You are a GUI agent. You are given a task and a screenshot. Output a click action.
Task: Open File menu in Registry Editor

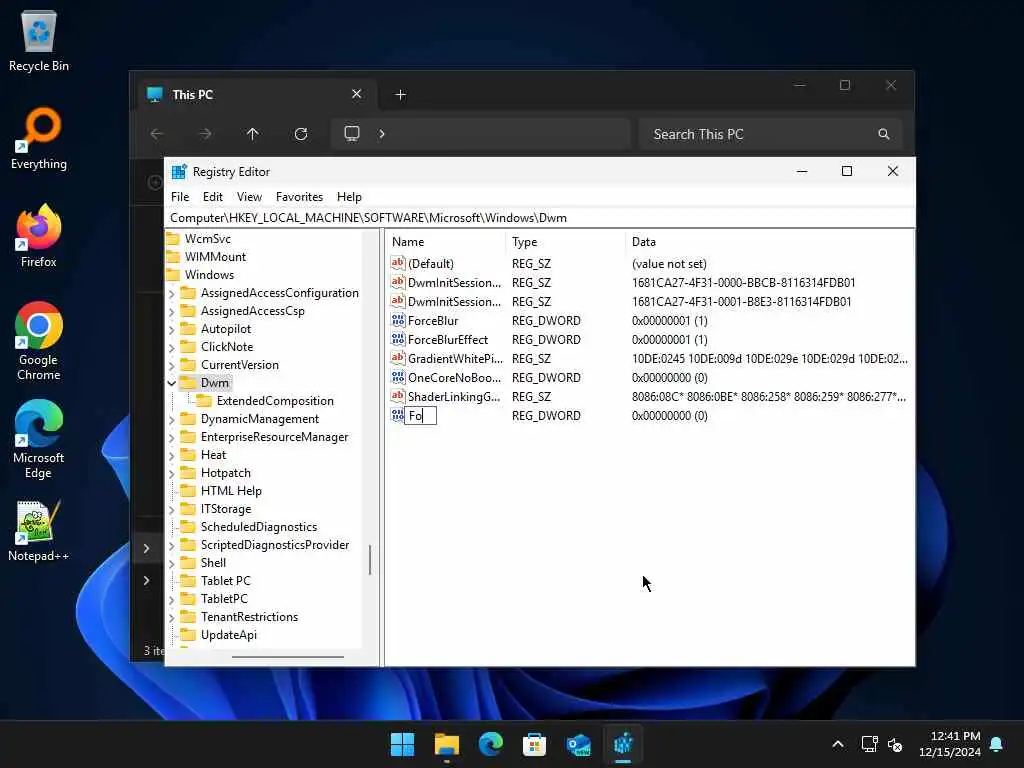click(180, 197)
